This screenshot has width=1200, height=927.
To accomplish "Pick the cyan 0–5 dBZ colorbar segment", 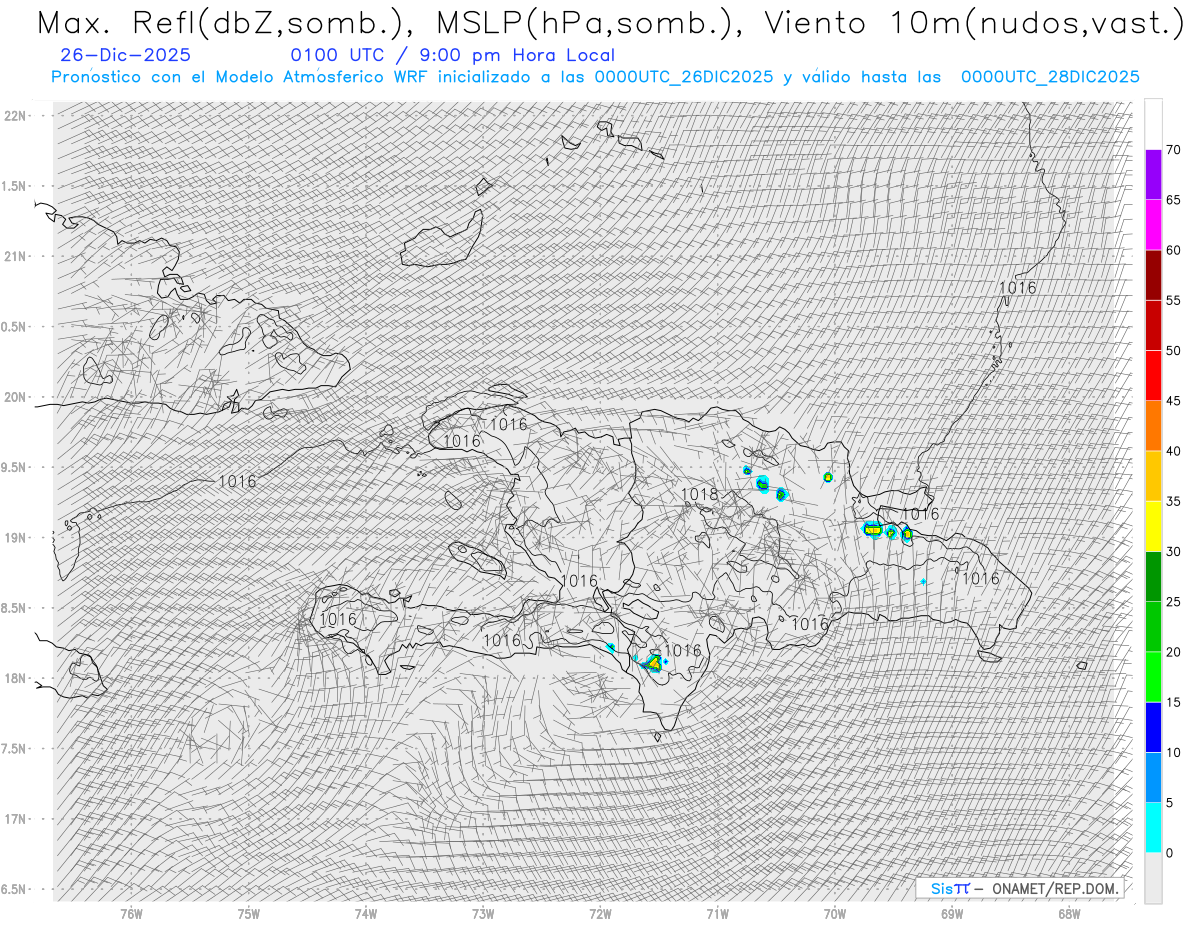I will pyautogui.click(x=1153, y=827).
